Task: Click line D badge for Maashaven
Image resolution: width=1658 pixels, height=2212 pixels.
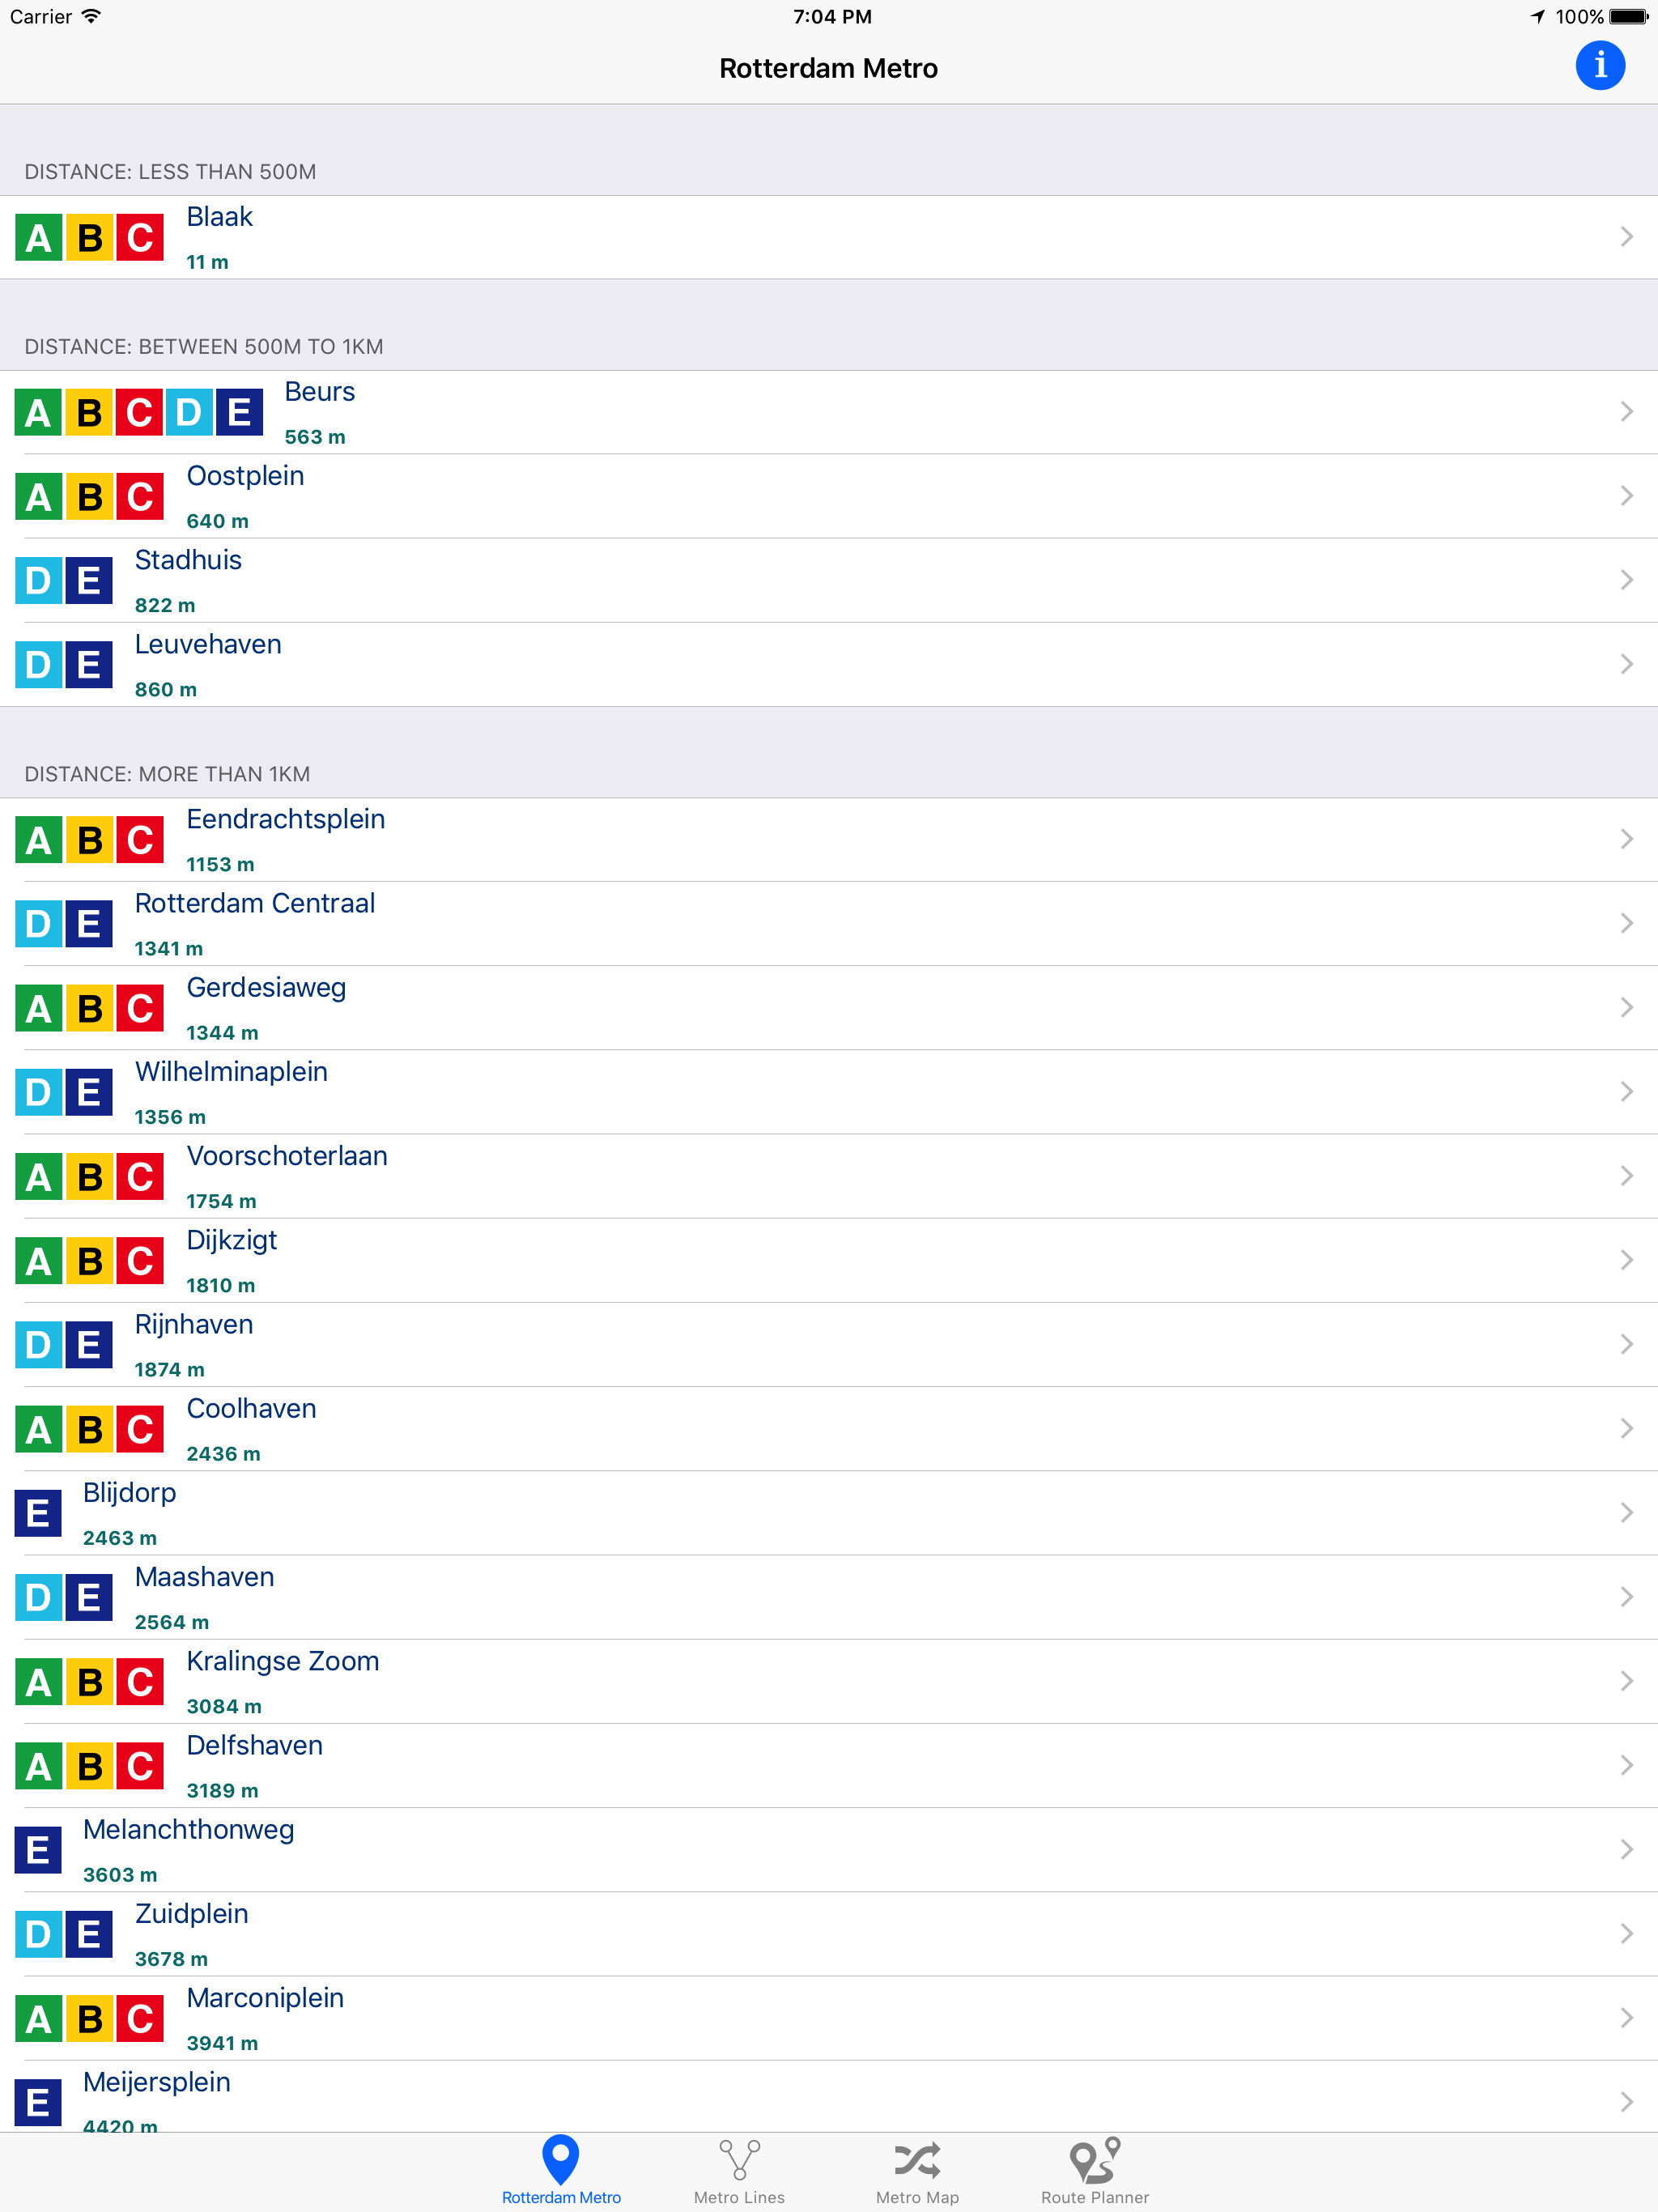Action: click(x=38, y=1597)
